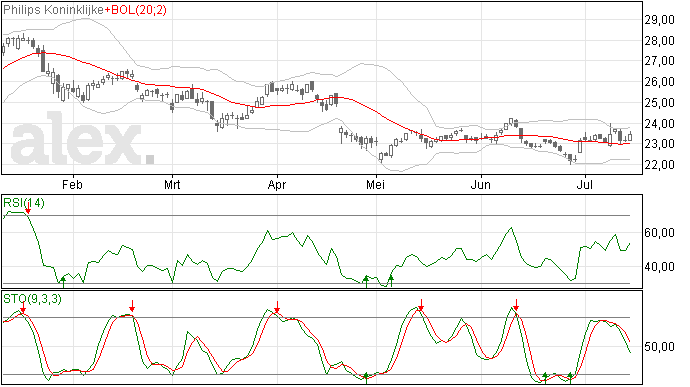Click the 22,00 price axis label
The height and width of the screenshot is (387, 690).
[659, 165]
